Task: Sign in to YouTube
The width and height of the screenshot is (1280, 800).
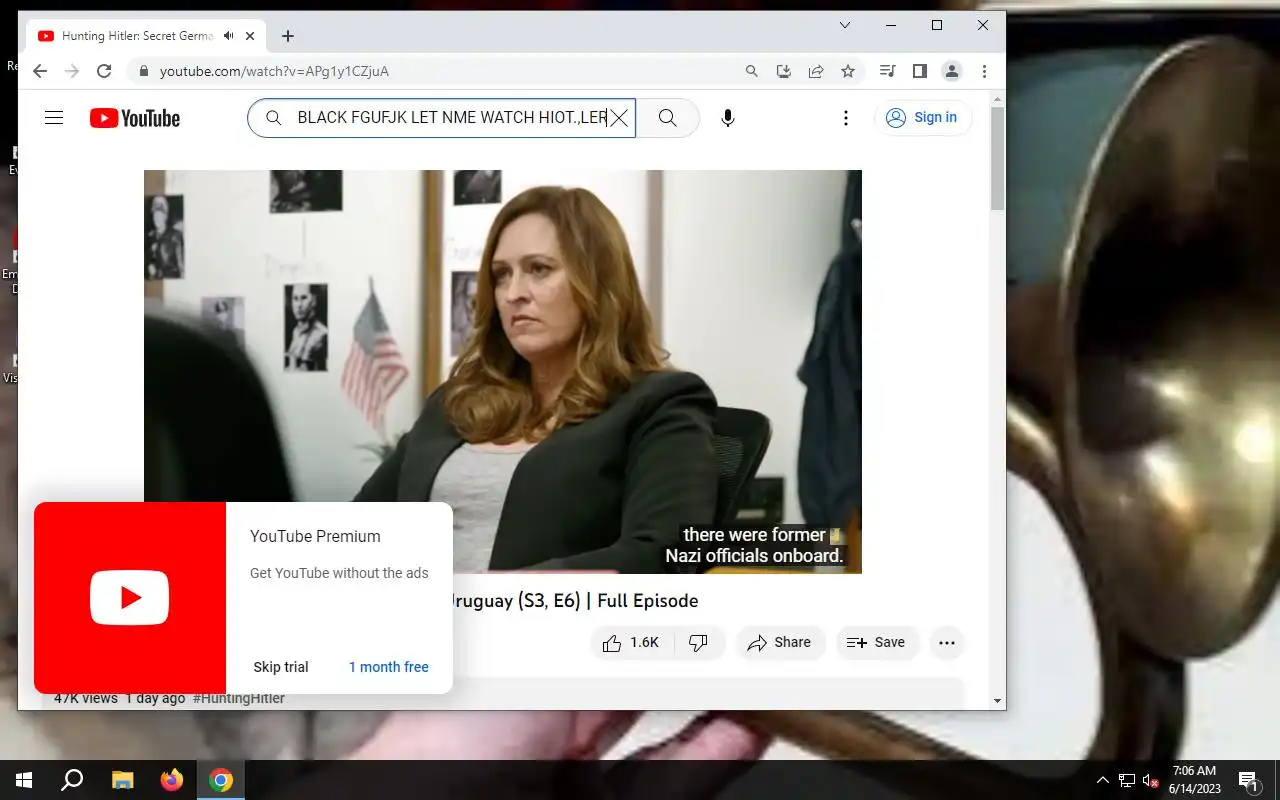Action: point(923,118)
